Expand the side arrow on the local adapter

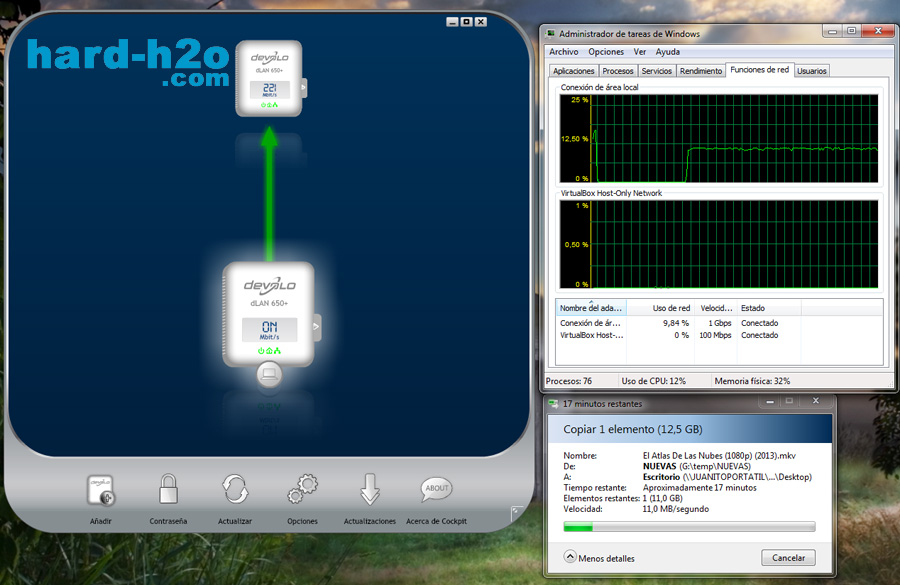coord(316,327)
